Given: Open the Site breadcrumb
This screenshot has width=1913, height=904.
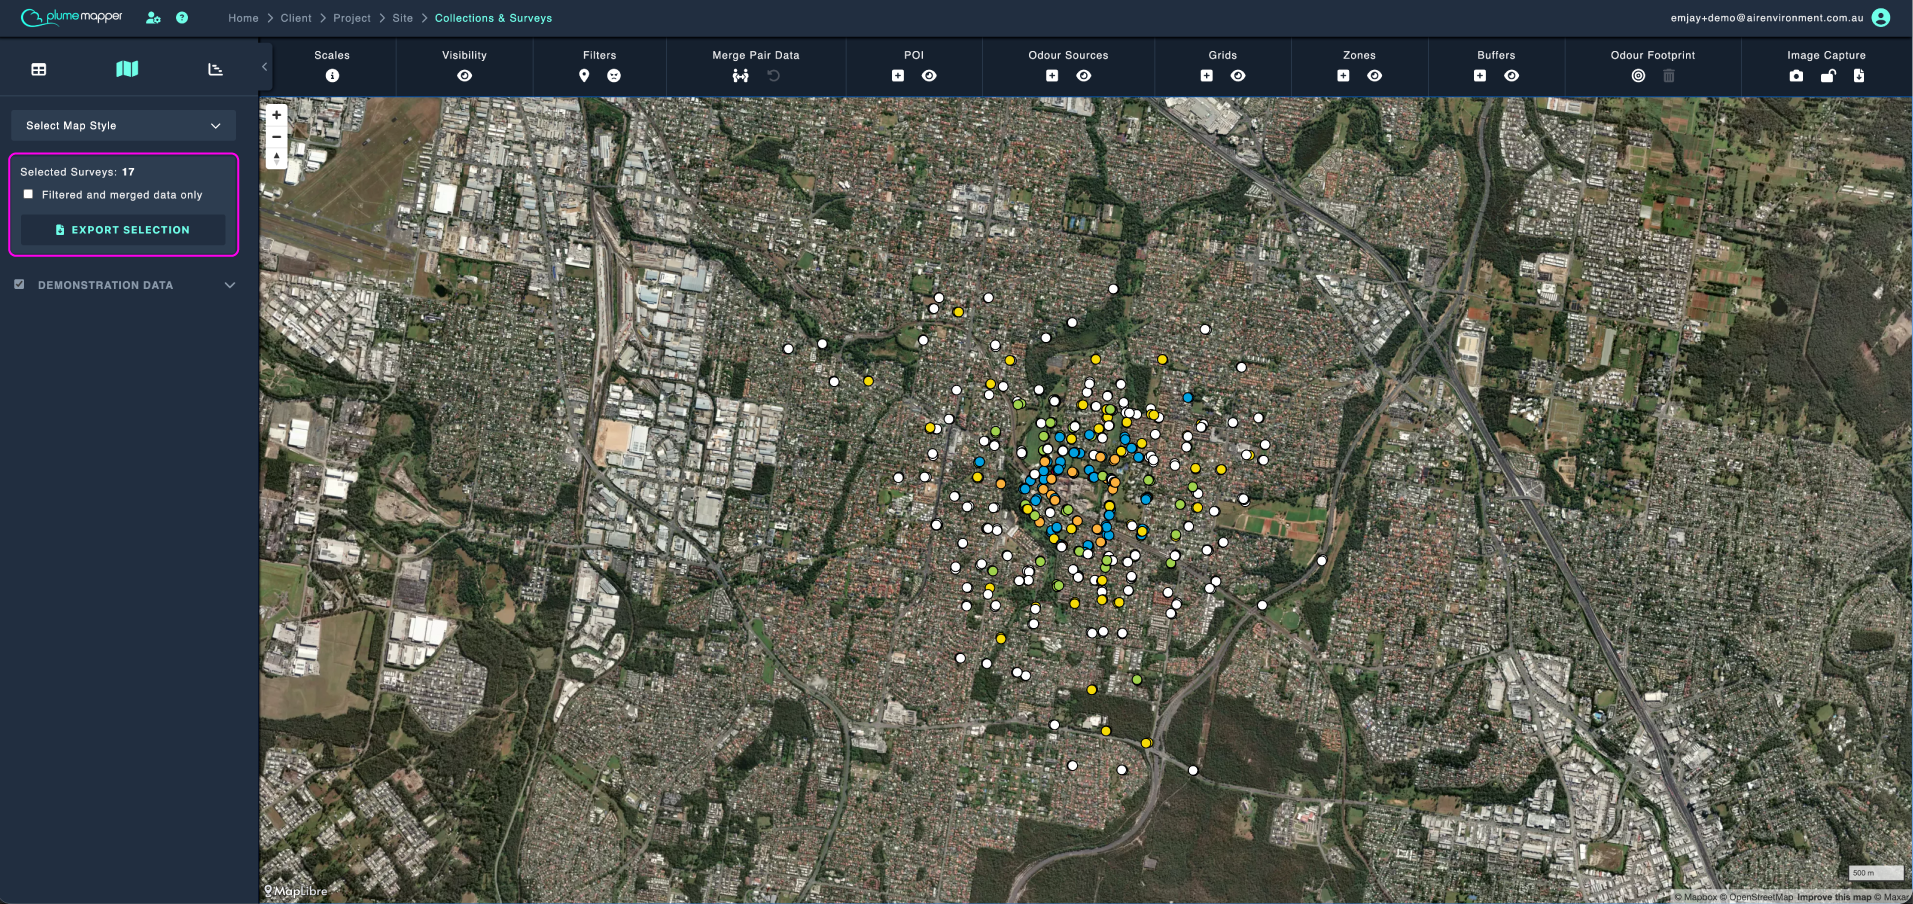Looking at the screenshot, I should tap(403, 18).
